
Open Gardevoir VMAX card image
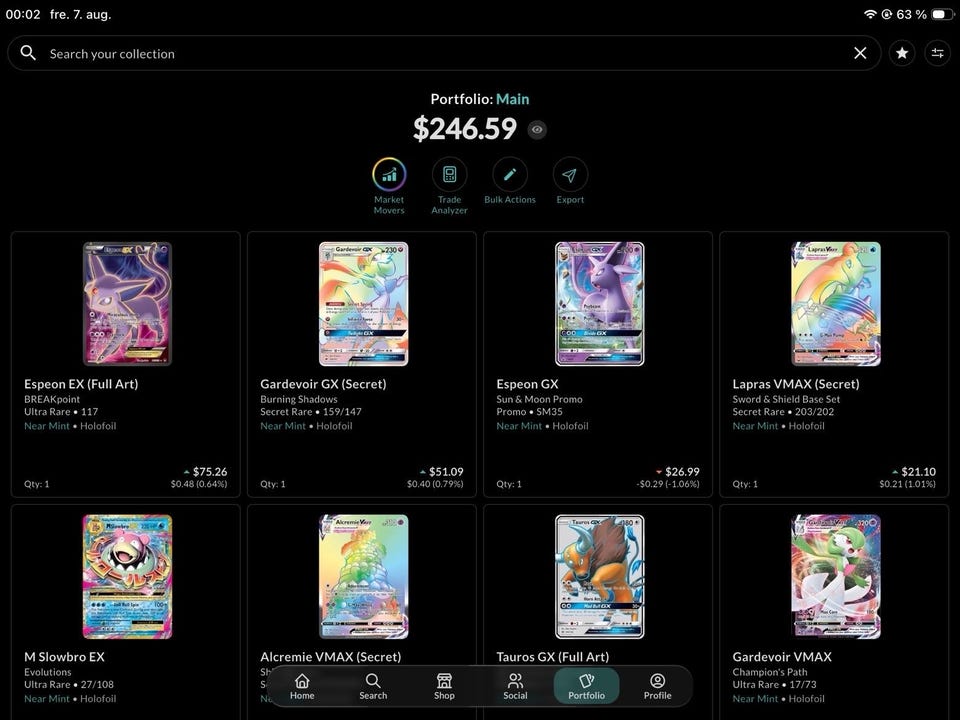(836, 577)
